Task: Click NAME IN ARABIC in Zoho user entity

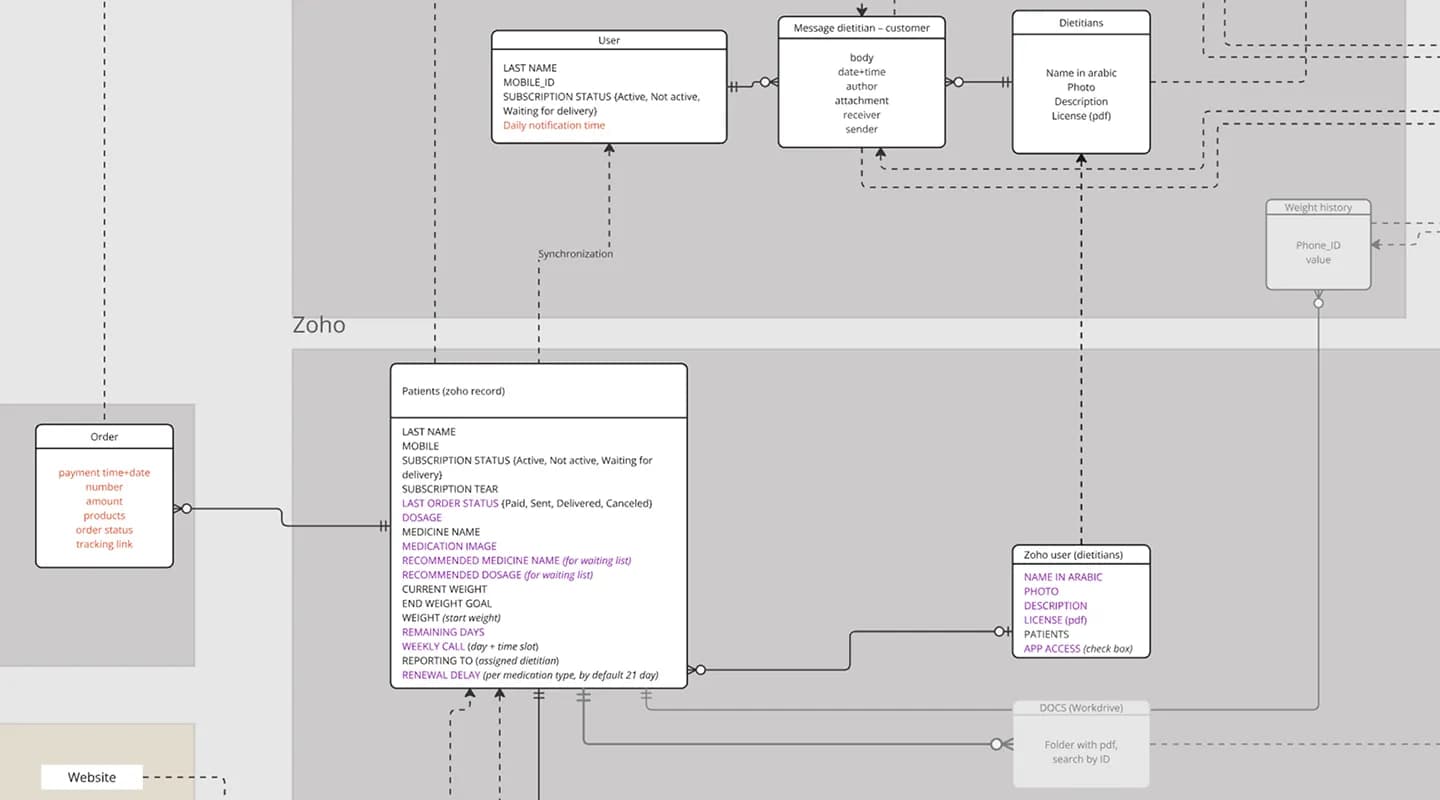Action: point(1063,577)
